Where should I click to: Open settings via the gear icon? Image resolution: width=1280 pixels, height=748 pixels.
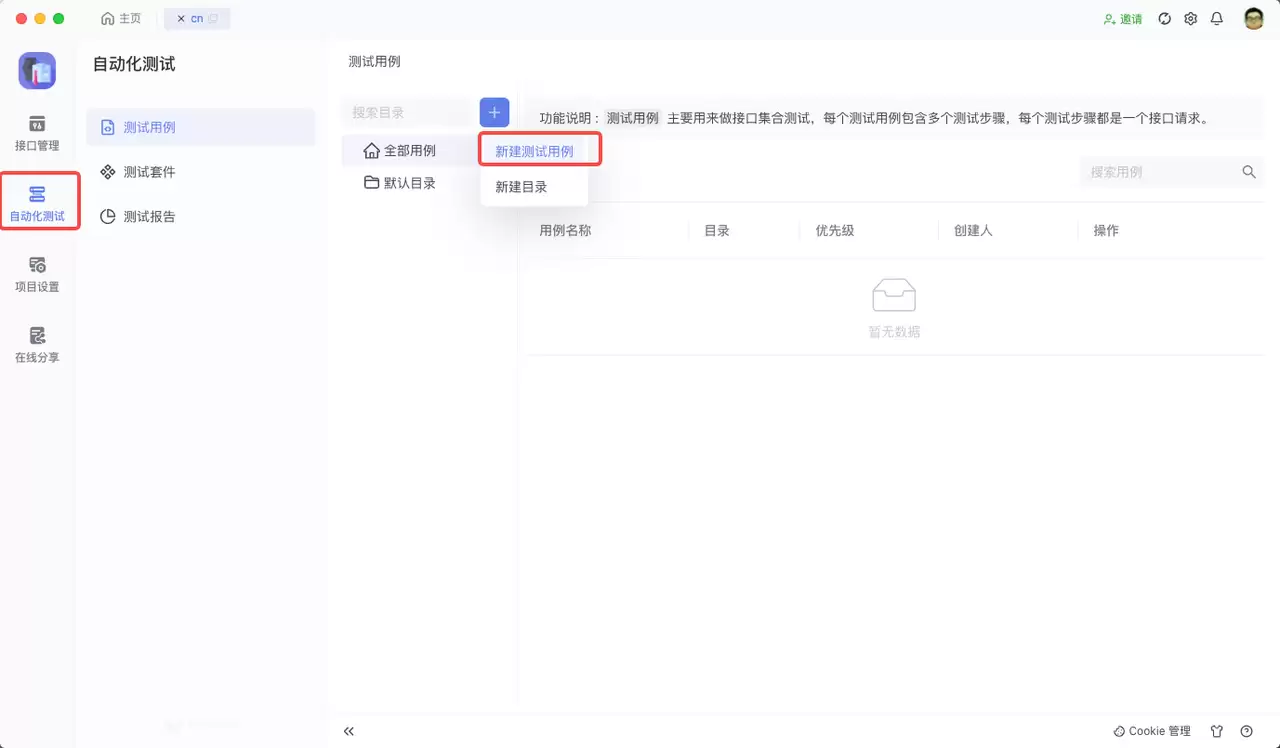[1191, 19]
